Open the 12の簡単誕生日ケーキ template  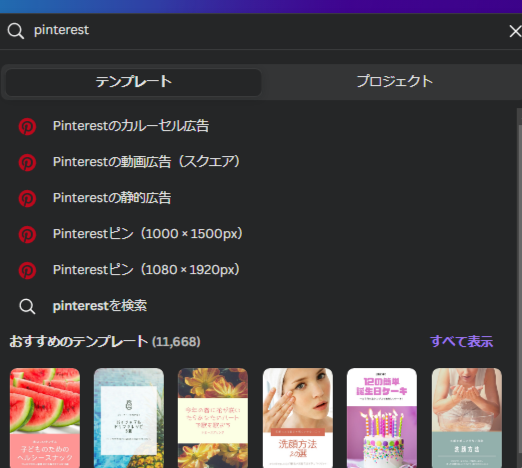click(x=382, y=418)
